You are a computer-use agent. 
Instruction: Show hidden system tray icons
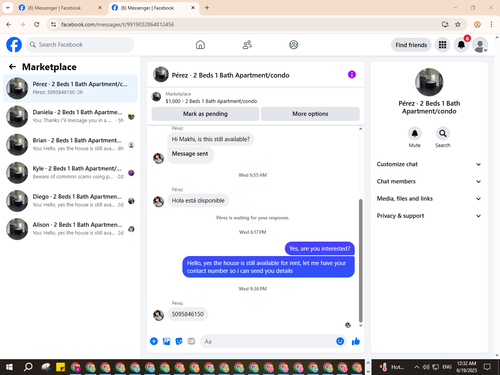[416, 367]
